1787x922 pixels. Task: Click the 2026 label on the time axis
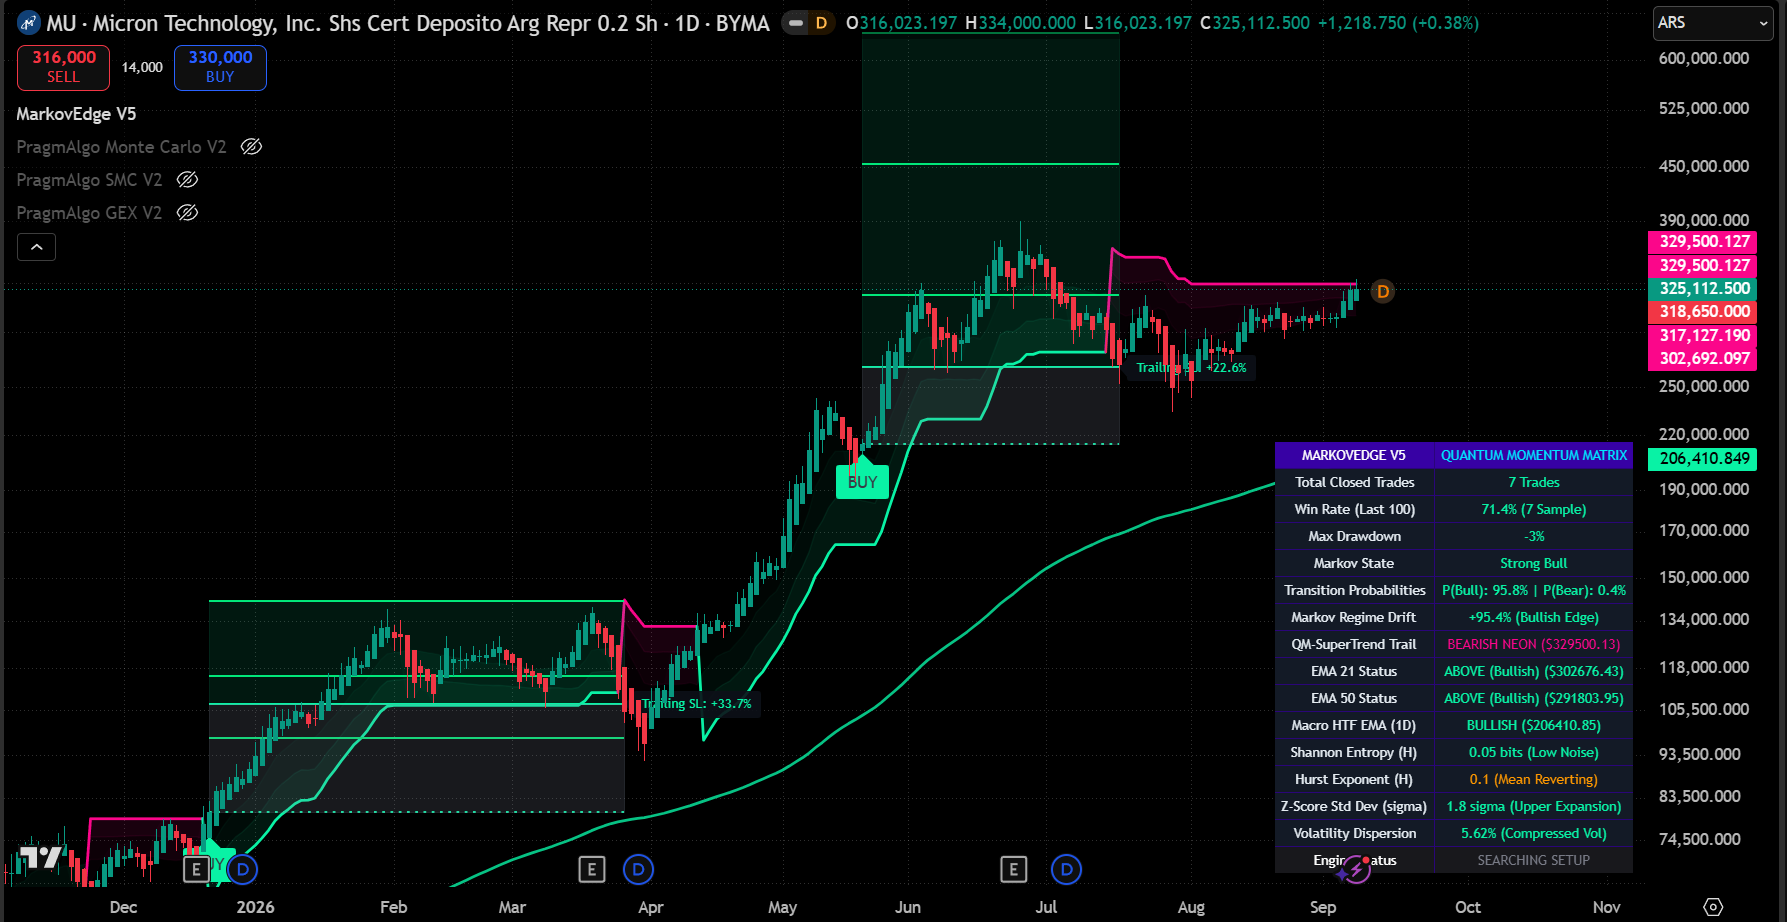coord(255,907)
